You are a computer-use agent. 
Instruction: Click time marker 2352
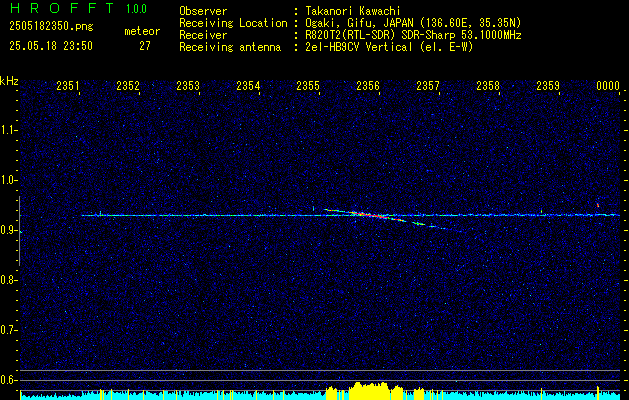128,85
